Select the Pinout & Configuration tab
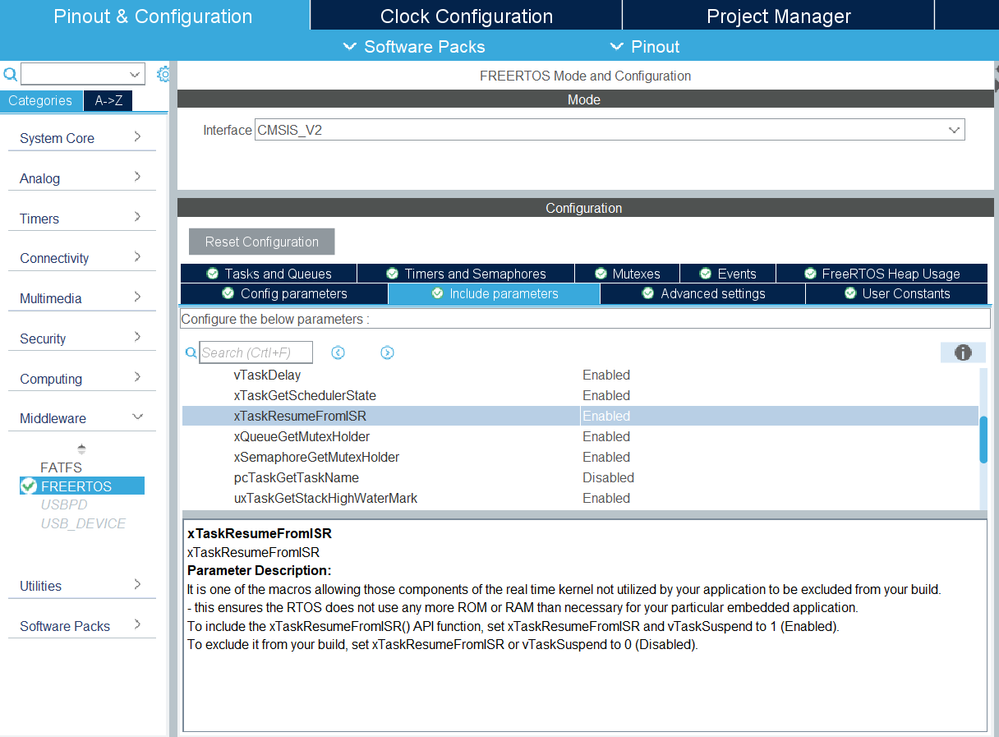Viewport: 999px width, 737px height. pyautogui.click(x=153, y=15)
